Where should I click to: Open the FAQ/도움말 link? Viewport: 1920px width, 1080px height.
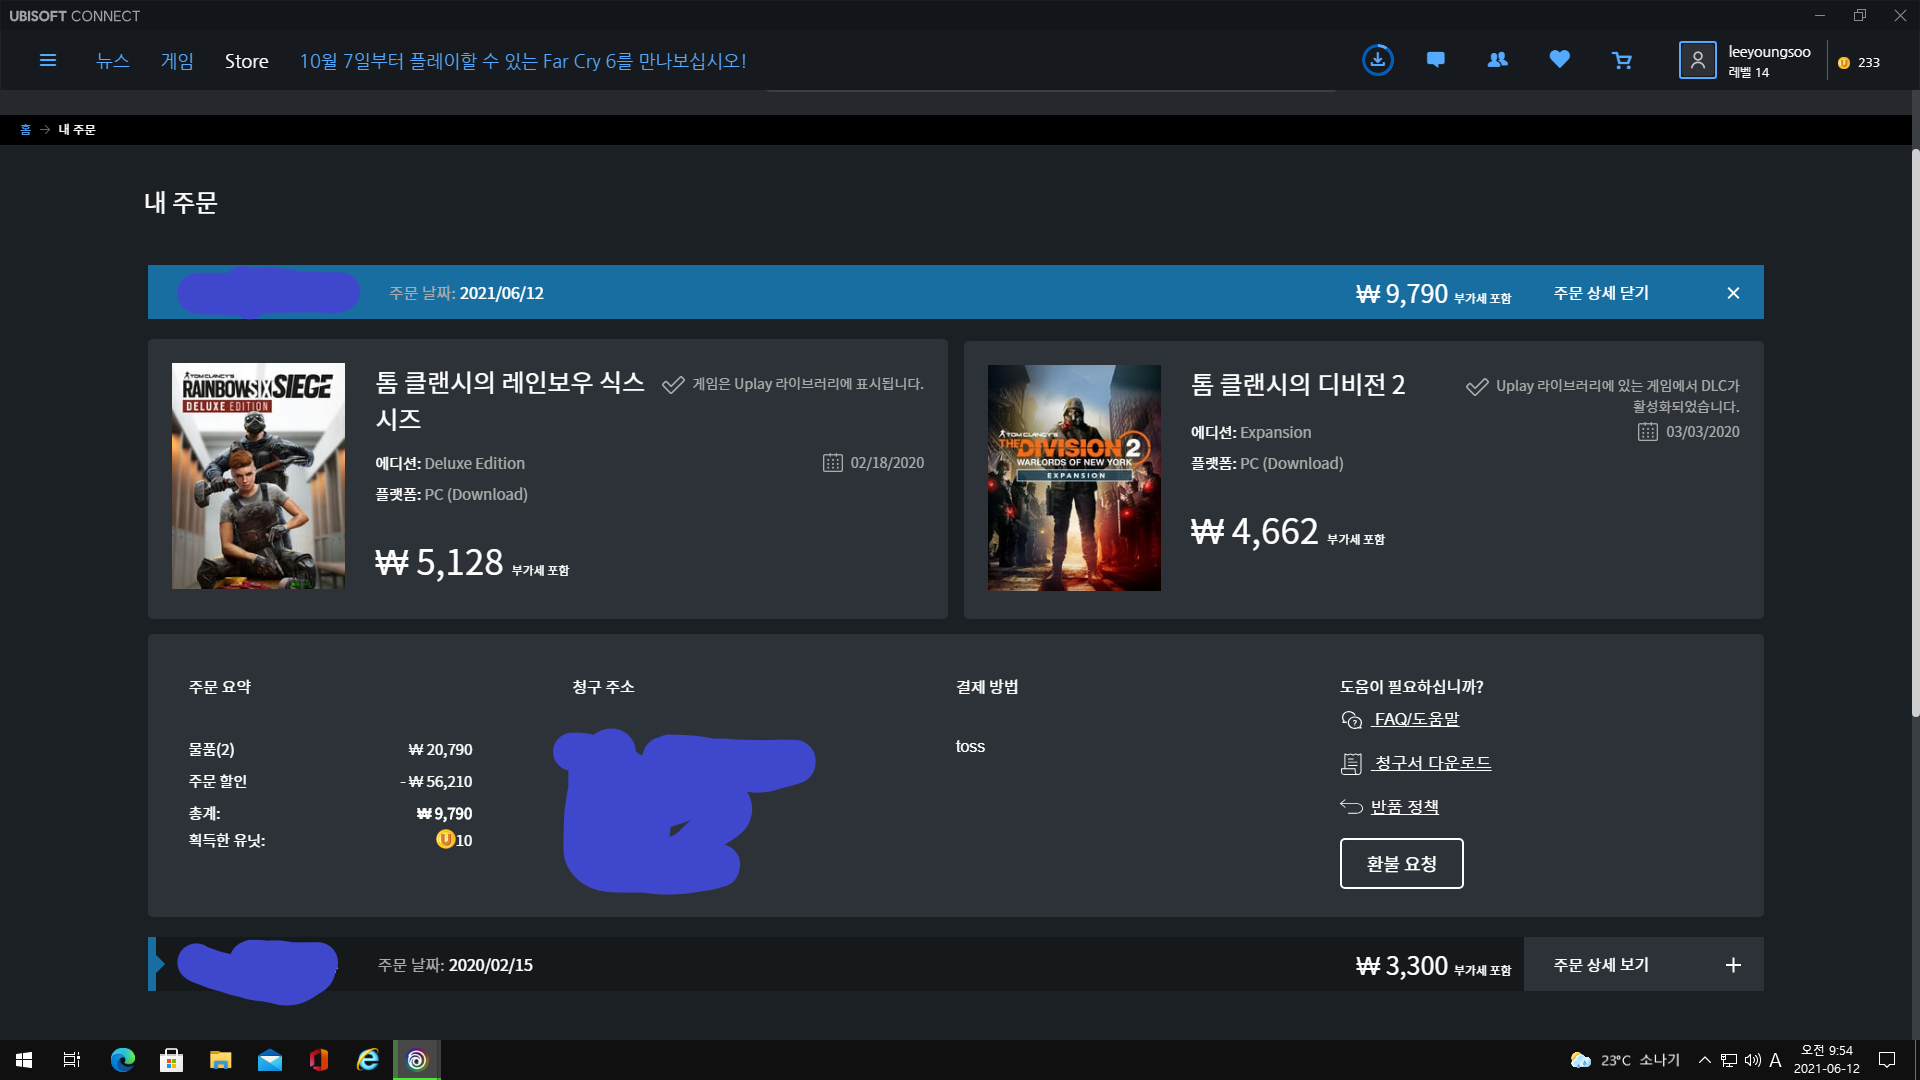(x=1416, y=719)
